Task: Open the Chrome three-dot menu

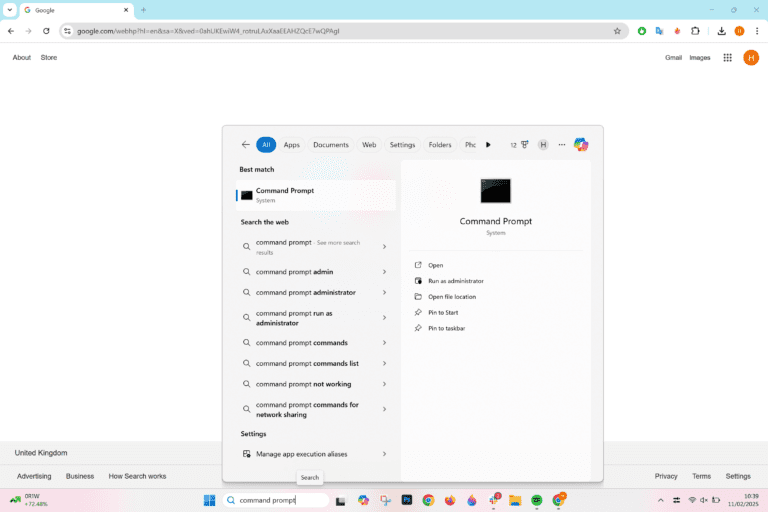Action: click(757, 31)
